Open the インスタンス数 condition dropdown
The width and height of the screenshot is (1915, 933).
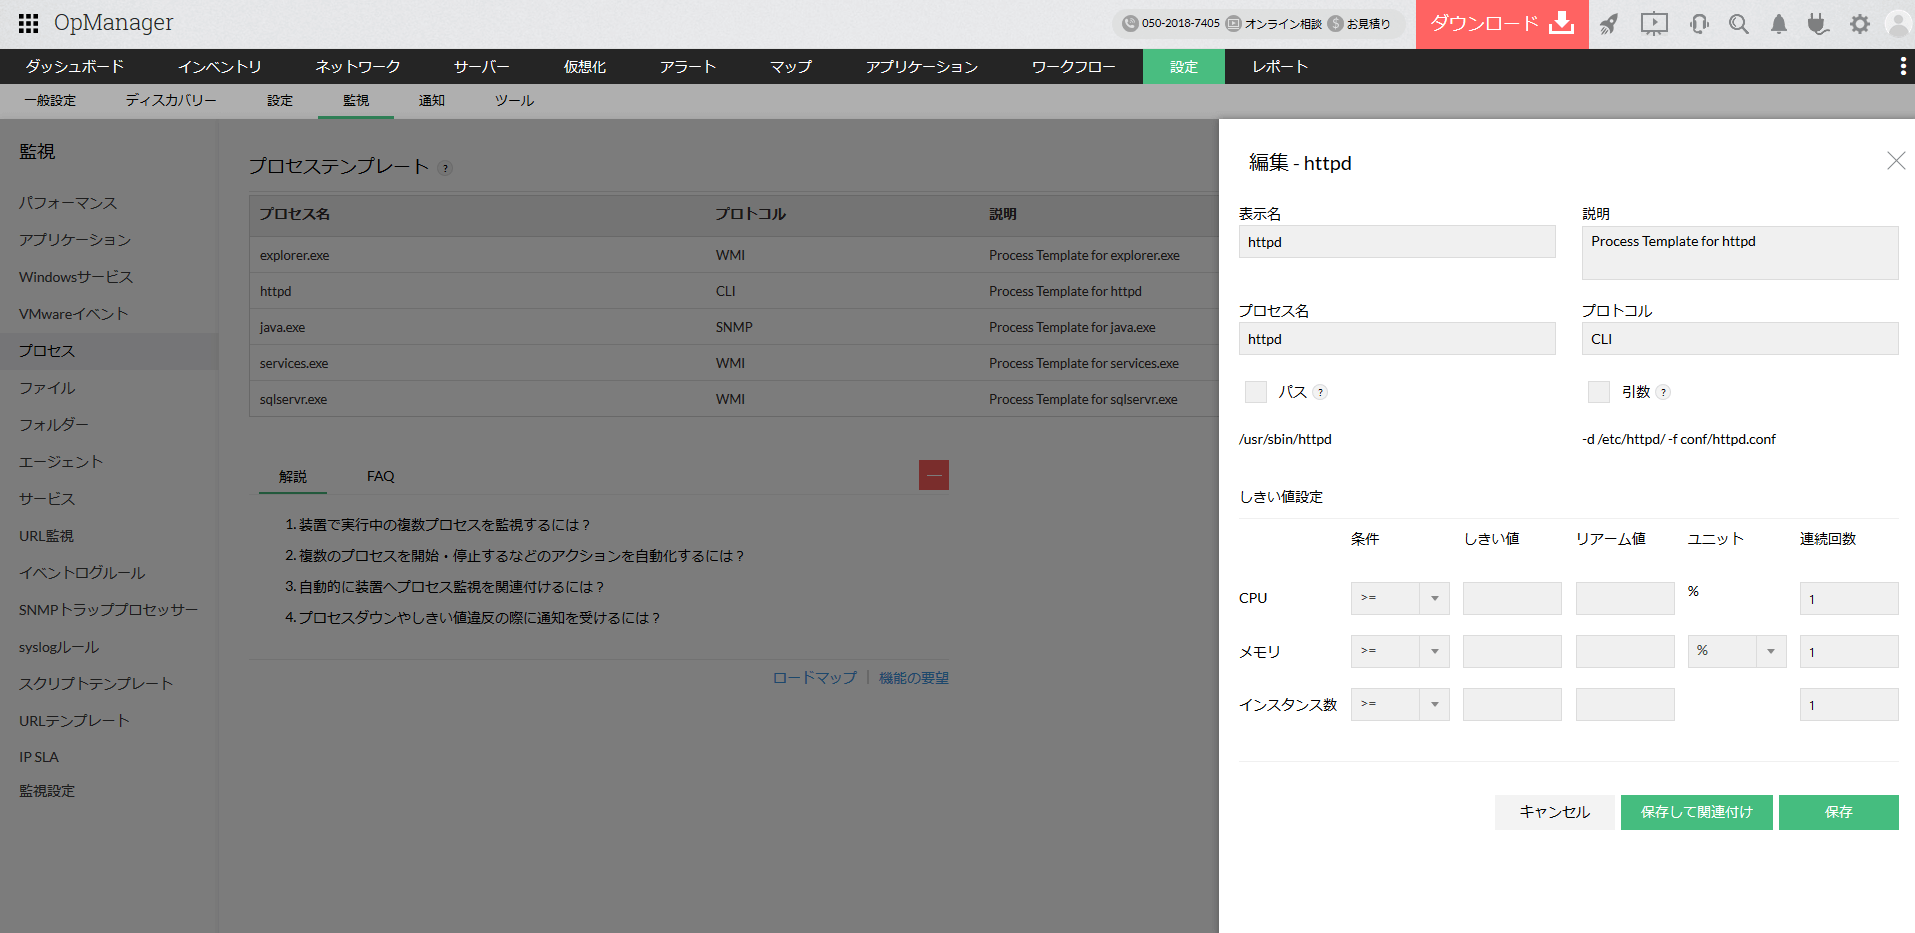tap(1400, 704)
